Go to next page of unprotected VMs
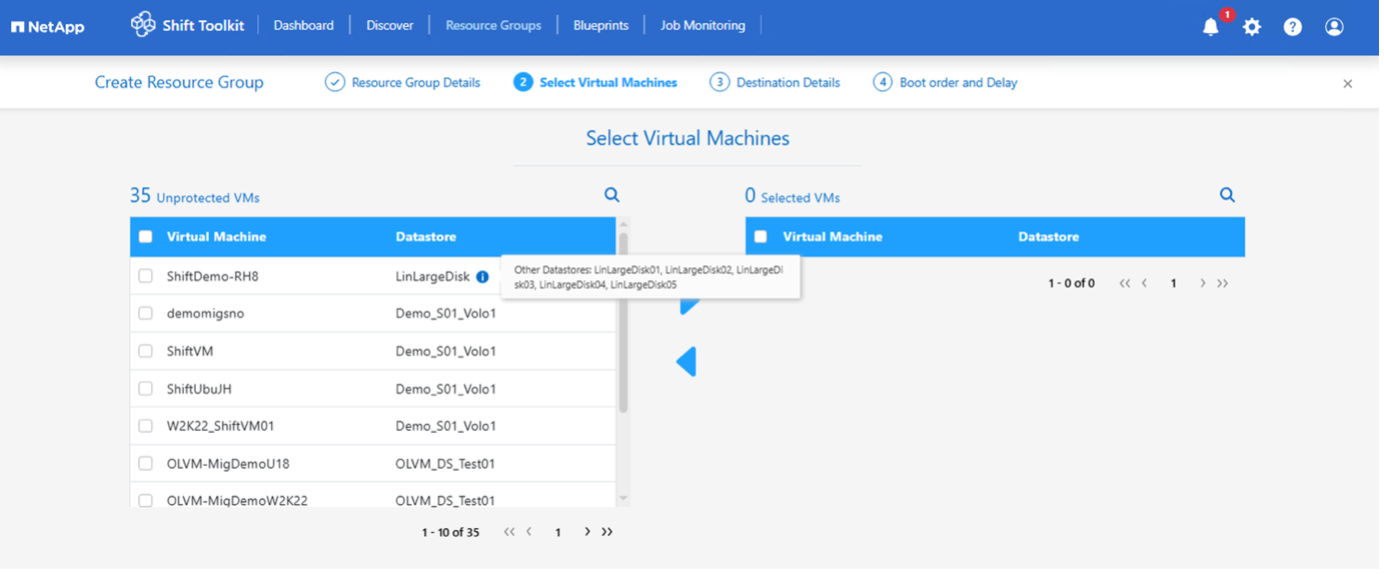Viewport: 1384px width, 574px height. pos(588,532)
